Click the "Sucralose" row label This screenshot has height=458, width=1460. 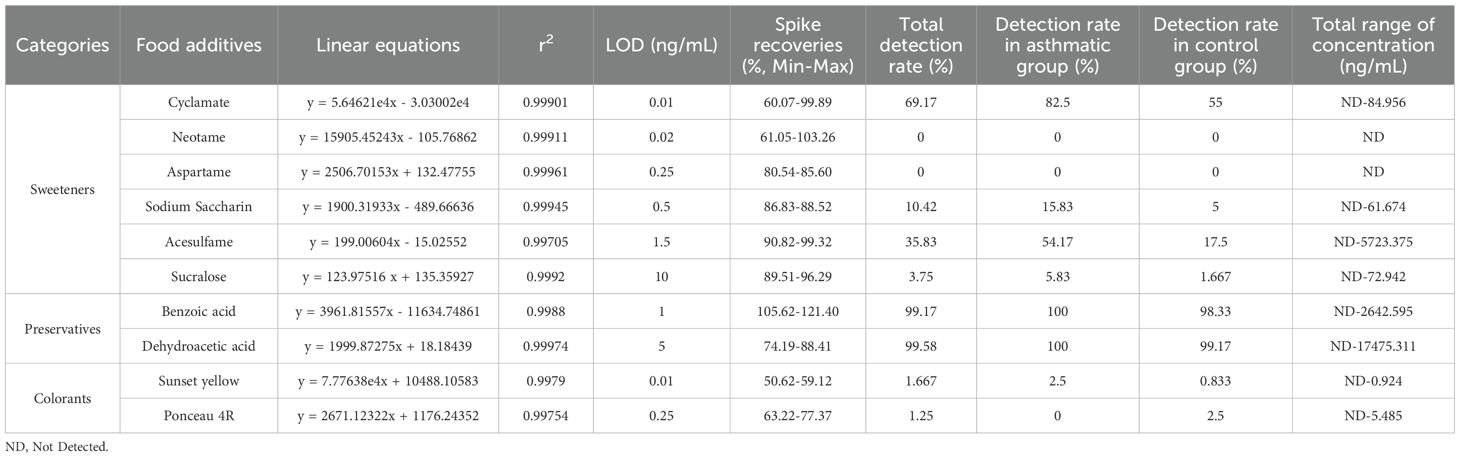199,275
